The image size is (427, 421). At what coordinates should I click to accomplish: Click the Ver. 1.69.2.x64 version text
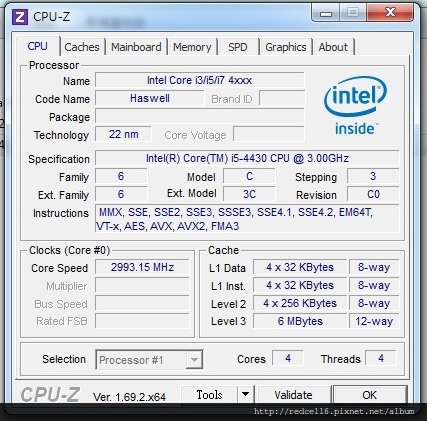(x=129, y=397)
